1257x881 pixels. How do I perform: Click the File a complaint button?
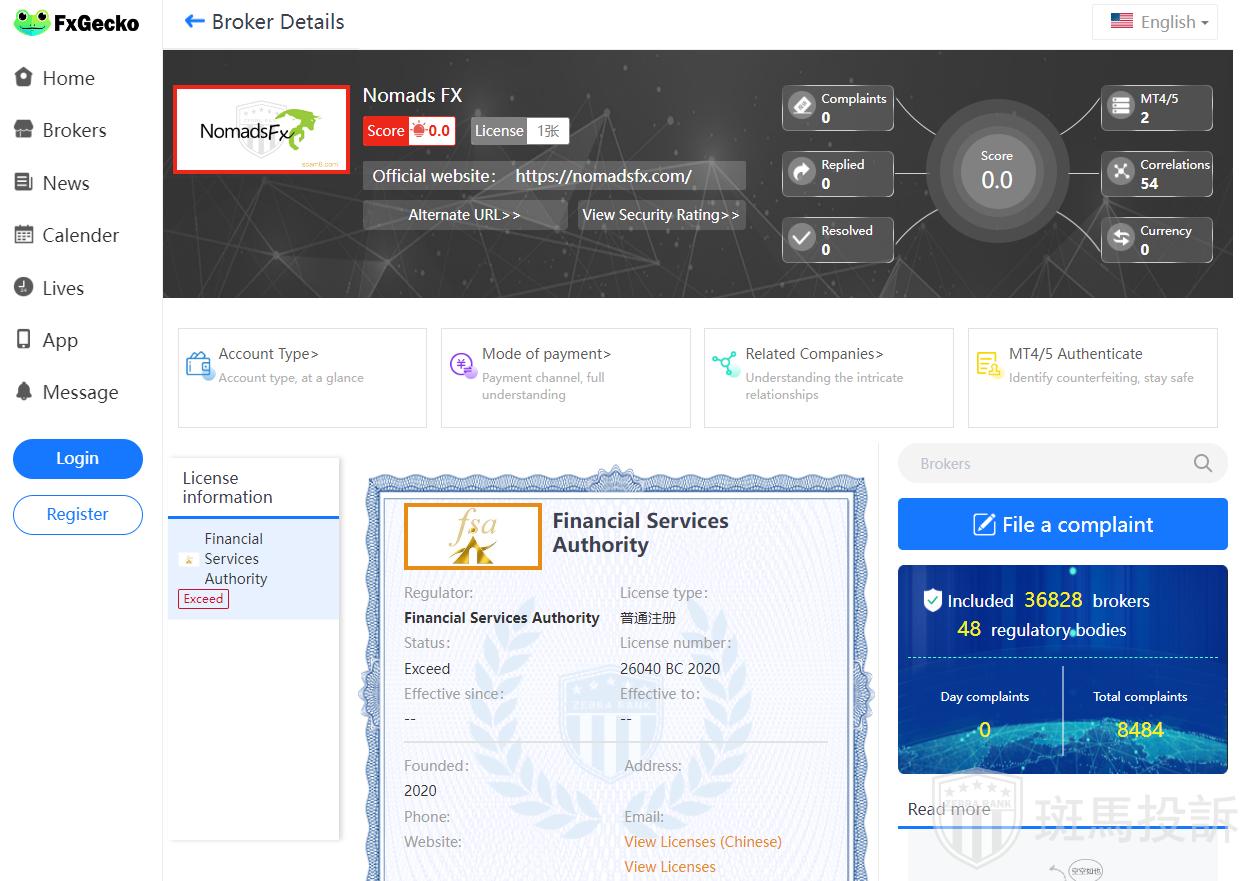1062,524
